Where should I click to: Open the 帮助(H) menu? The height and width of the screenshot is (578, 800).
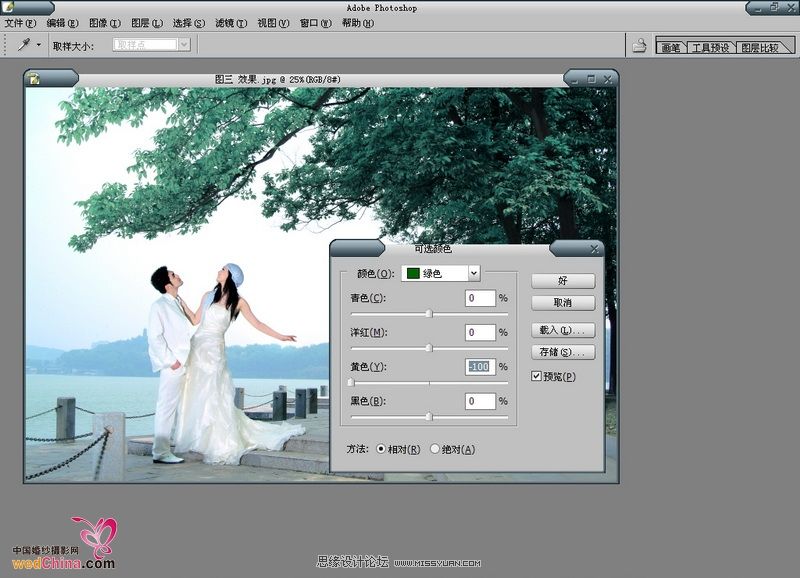tap(358, 23)
